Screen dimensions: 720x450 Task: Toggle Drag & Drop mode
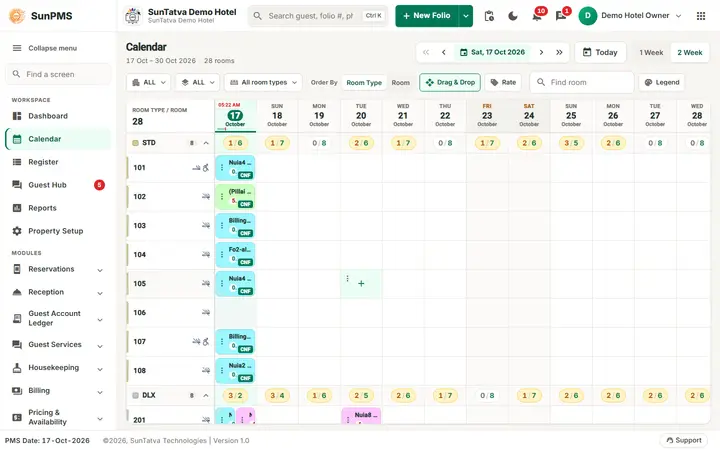[450, 83]
